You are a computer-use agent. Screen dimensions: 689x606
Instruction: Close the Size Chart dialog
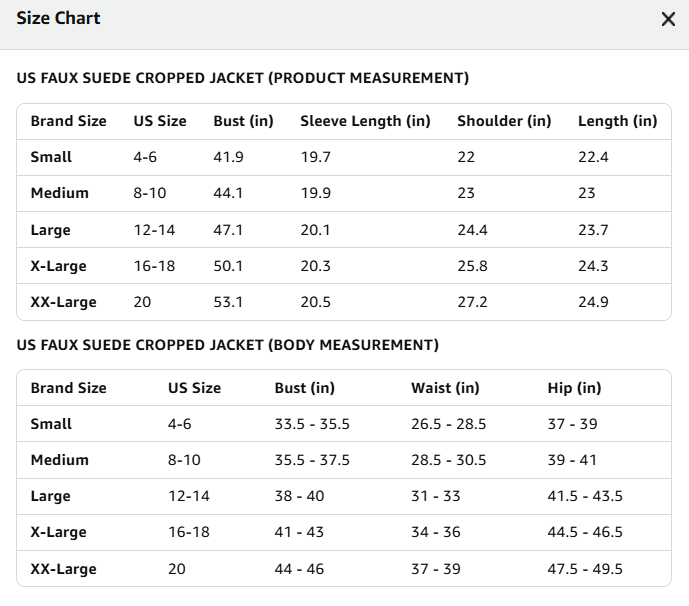coord(668,19)
